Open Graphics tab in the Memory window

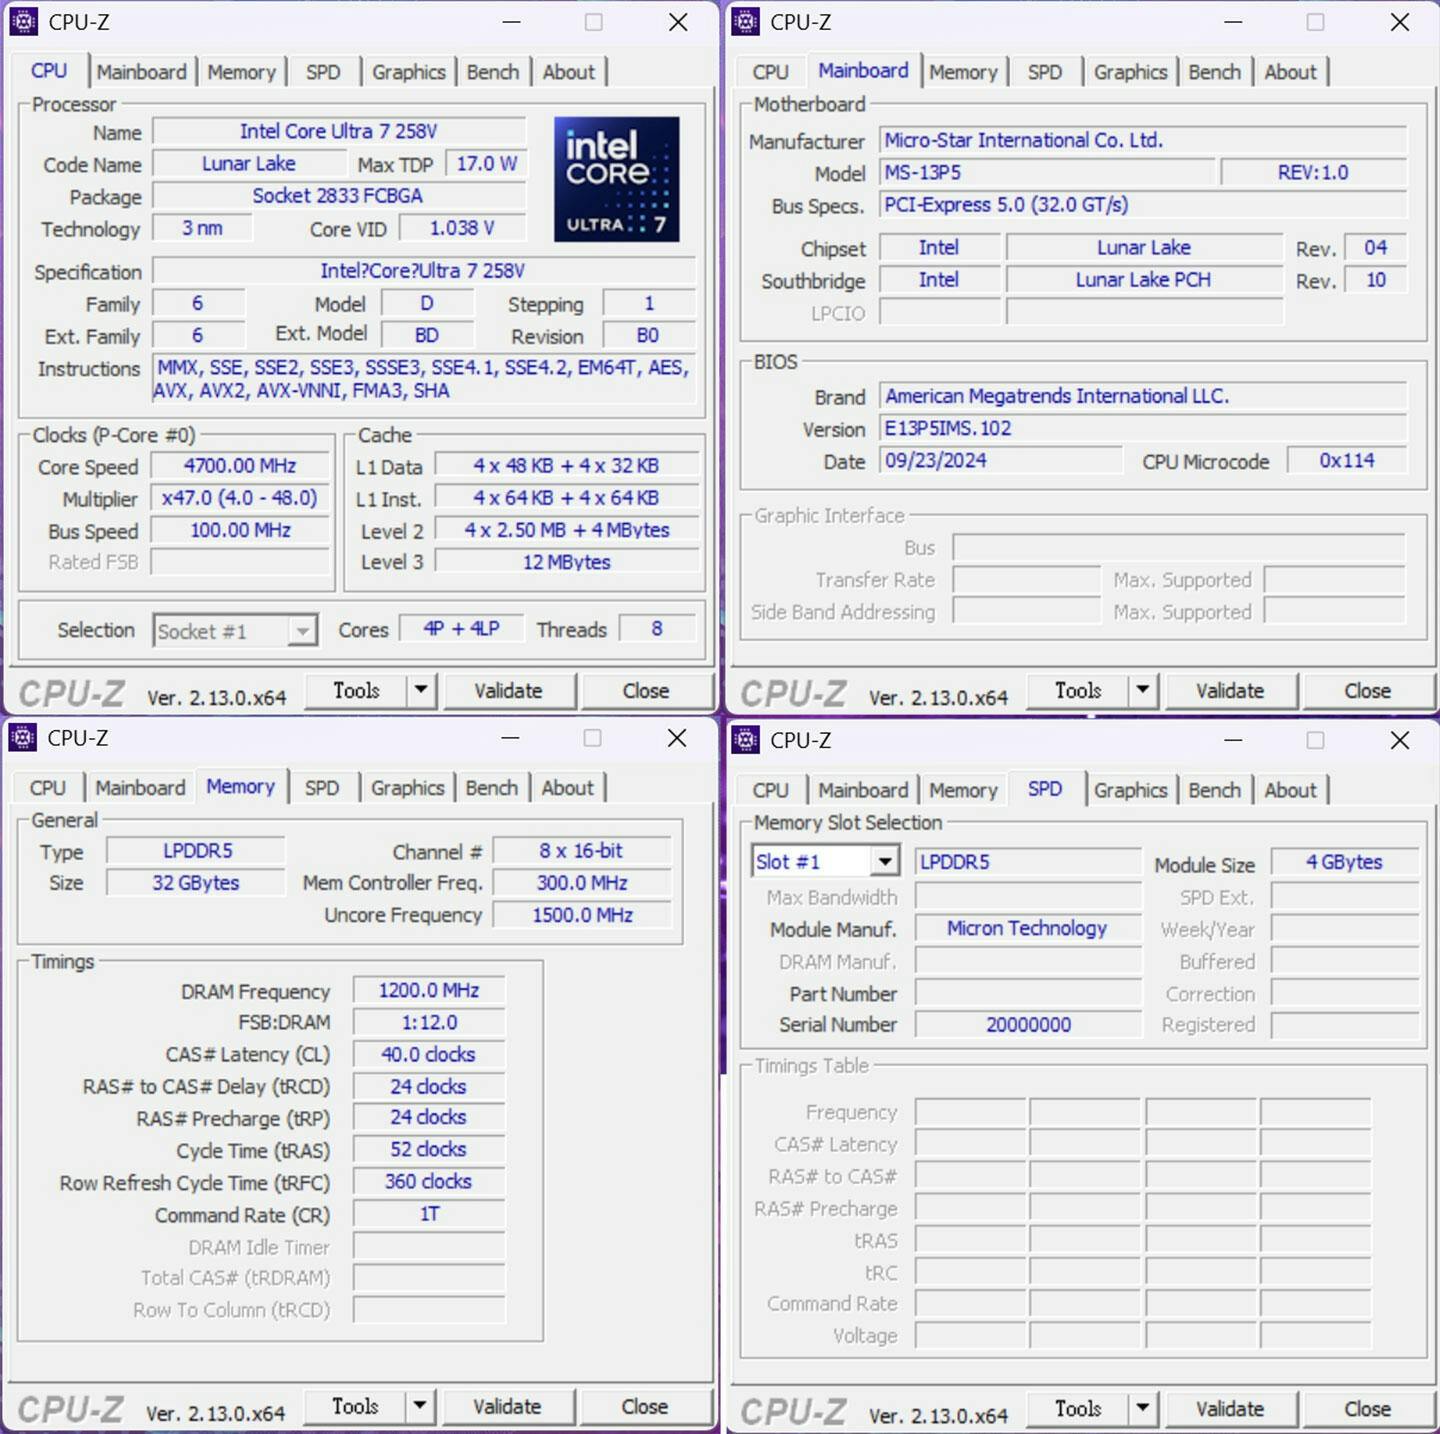pos(407,788)
